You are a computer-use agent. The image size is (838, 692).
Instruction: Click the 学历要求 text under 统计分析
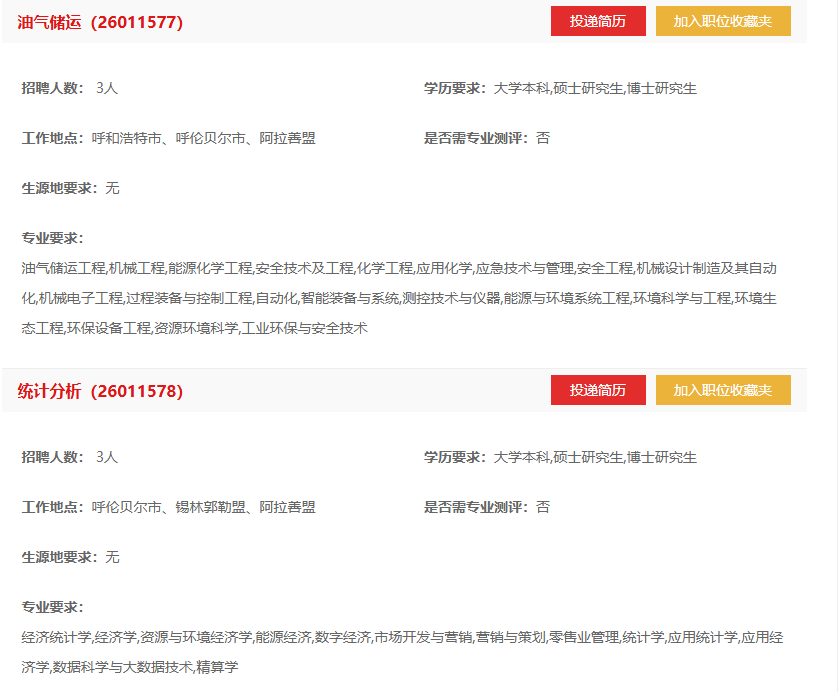[x=560, y=457]
